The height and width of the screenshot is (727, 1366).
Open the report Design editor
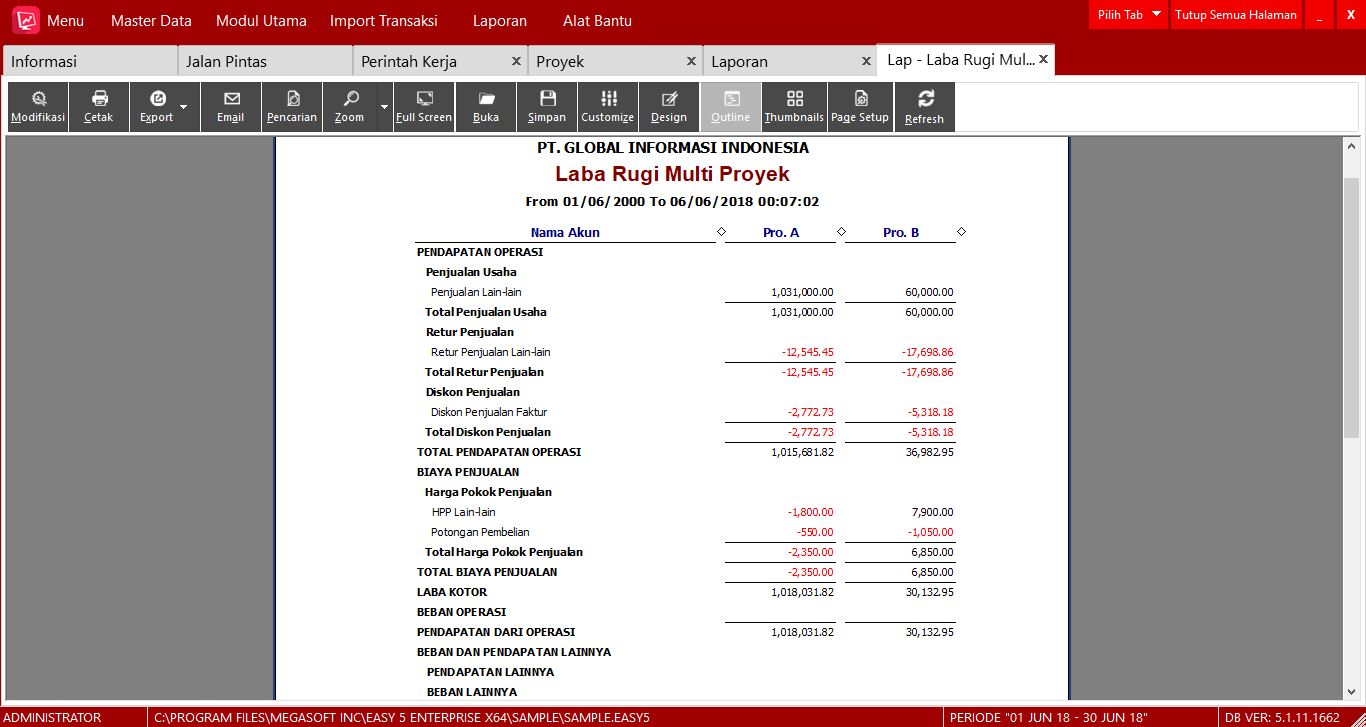[669, 106]
